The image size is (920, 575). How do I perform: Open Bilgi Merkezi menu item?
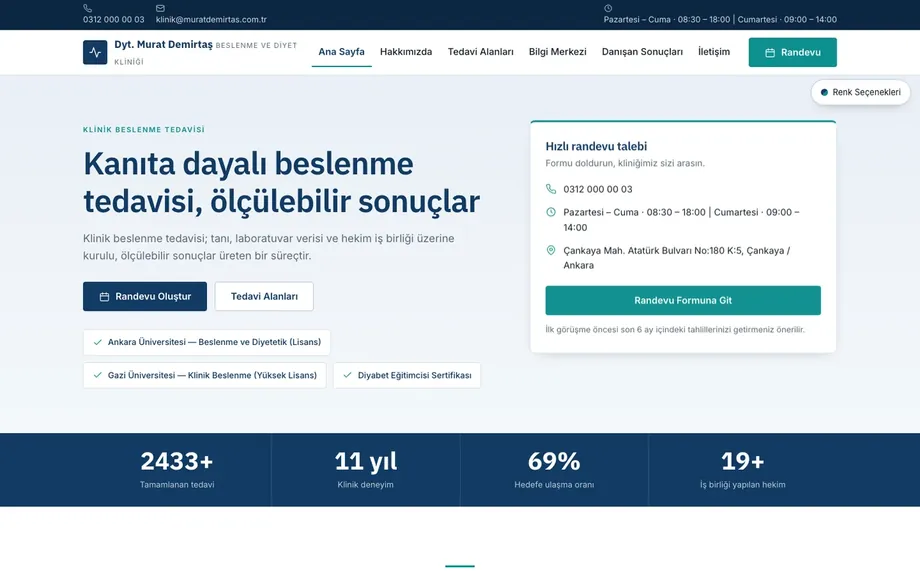[x=557, y=52]
